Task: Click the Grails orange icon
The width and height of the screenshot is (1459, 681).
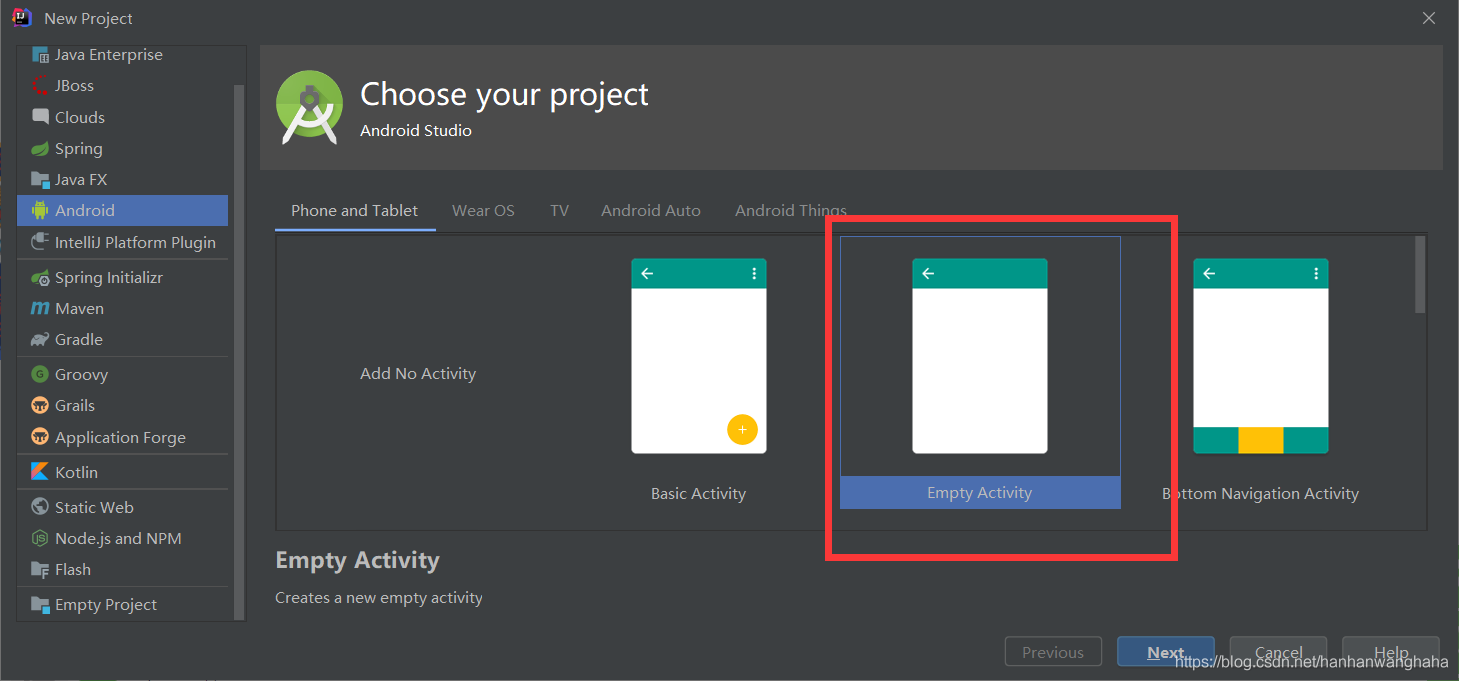Action: pyautogui.click(x=40, y=406)
